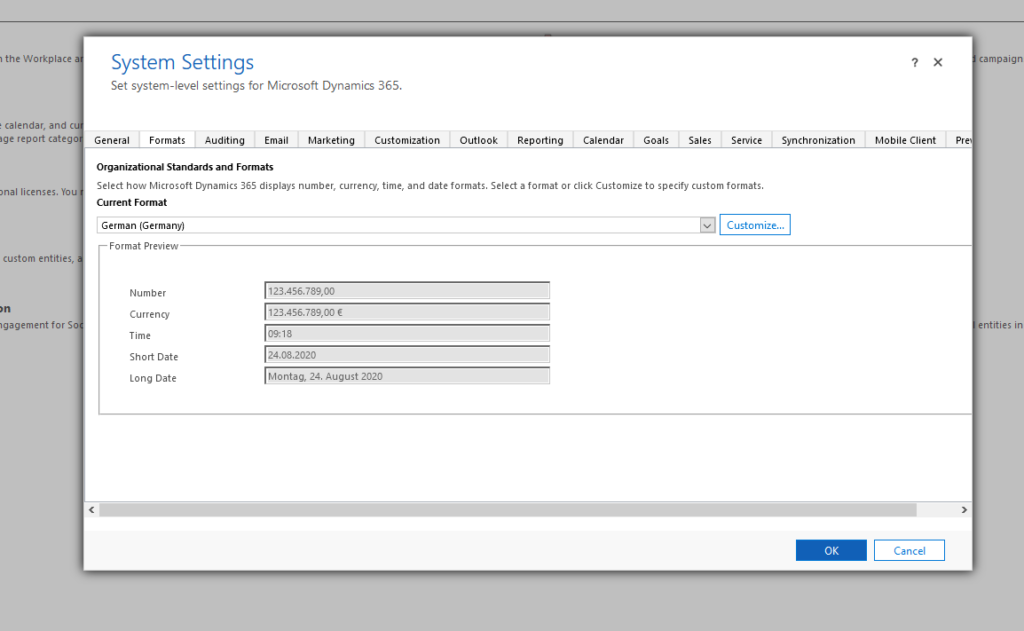The height and width of the screenshot is (631, 1024).
Task: Switch to the Outlook tab
Action: 479,140
